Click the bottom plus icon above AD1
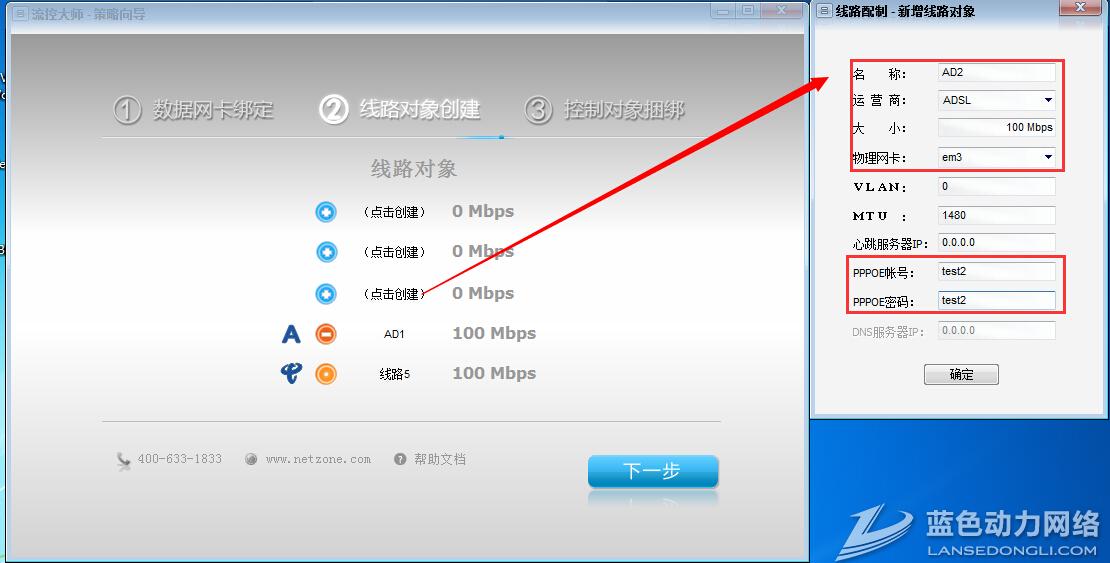The width and height of the screenshot is (1110, 563). click(x=326, y=294)
